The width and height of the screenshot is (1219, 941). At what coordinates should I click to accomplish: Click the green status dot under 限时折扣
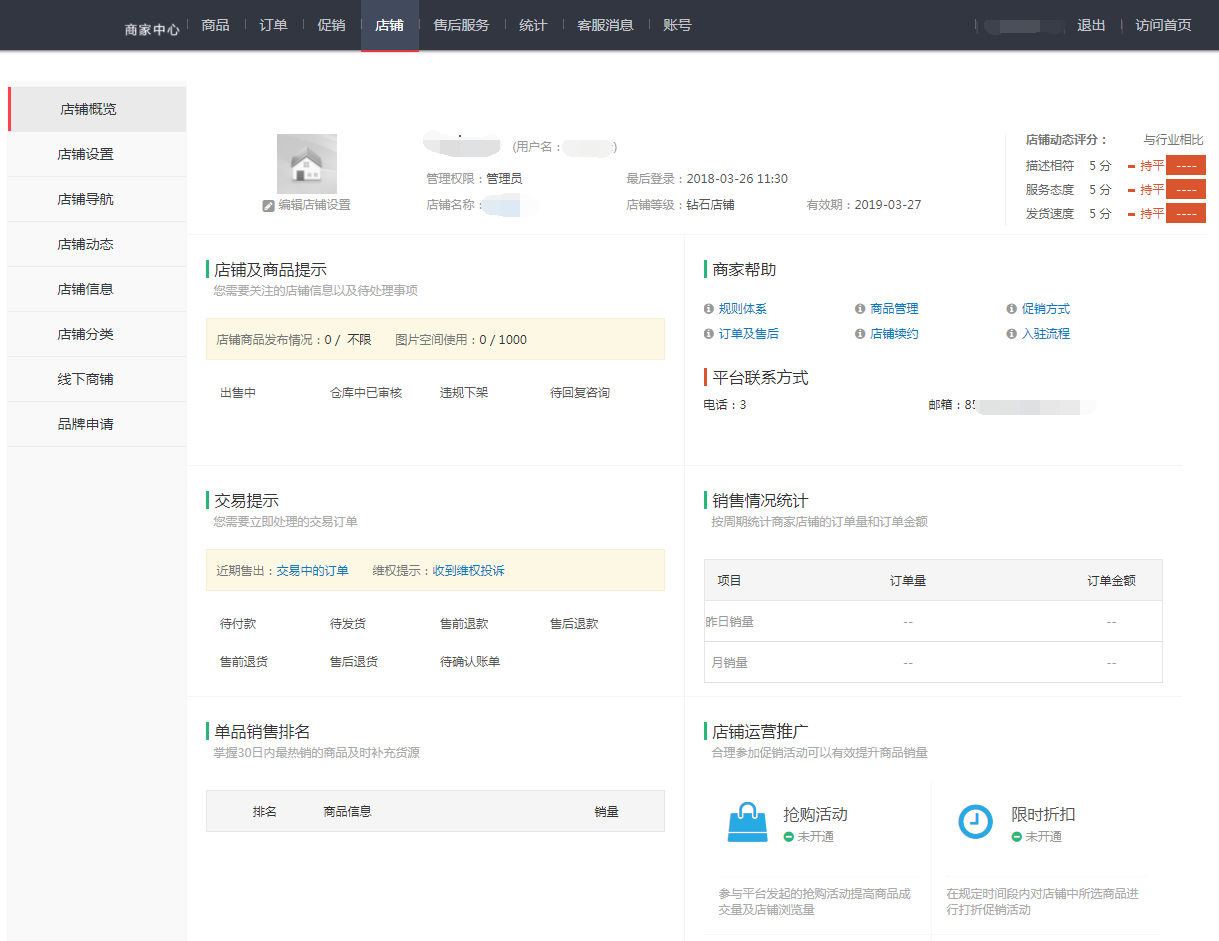point(1016,837)
